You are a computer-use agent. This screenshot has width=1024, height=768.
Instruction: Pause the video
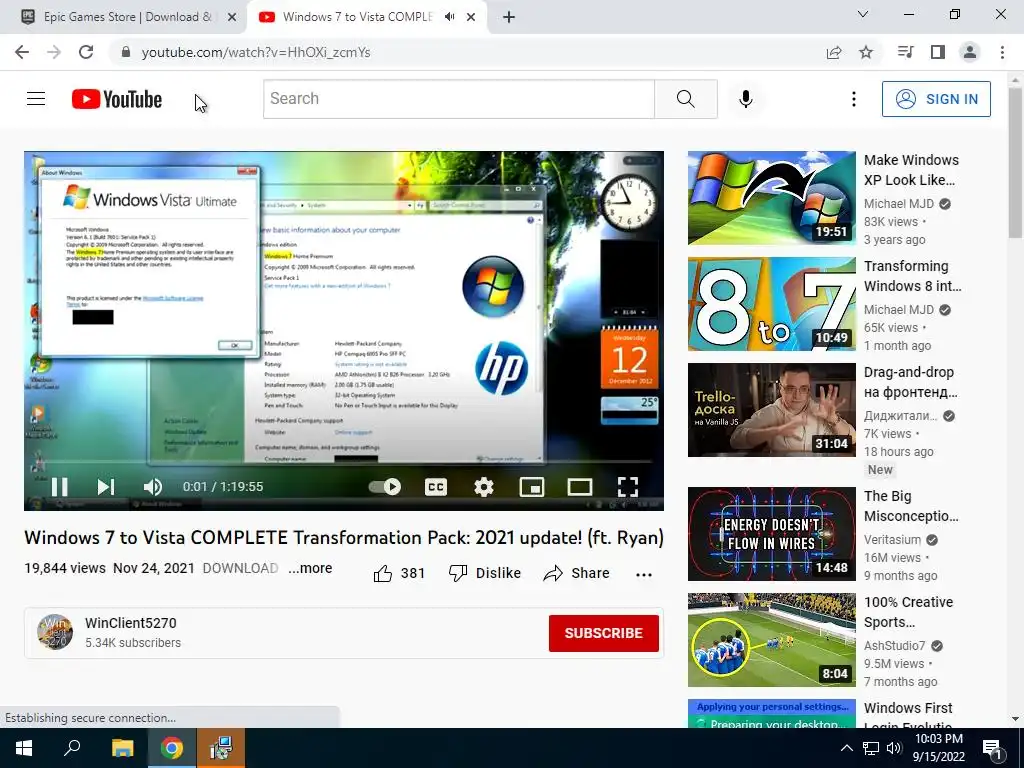point(59,487)
